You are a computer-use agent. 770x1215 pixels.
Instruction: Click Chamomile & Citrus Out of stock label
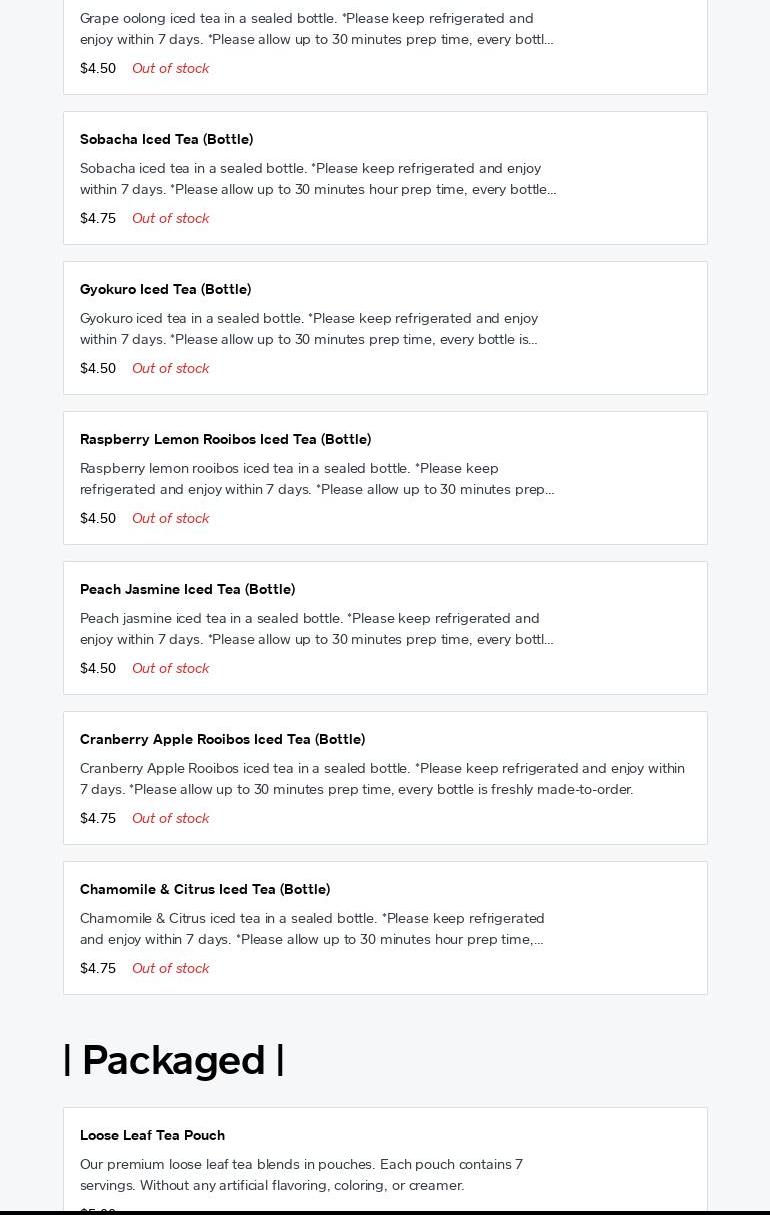[170, 968]
